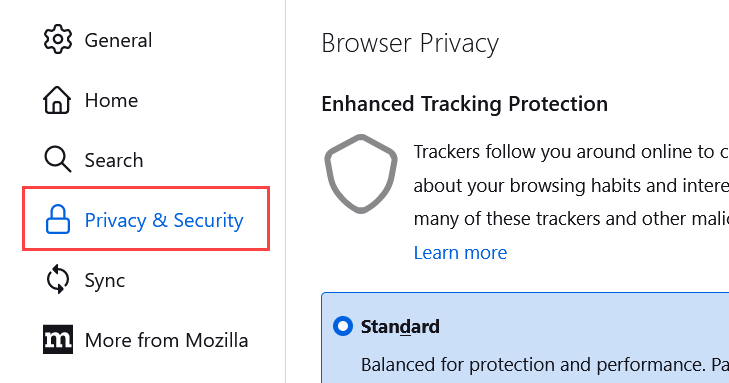This screenshot has width=729, height=383.
Task: Click the Mozilla "m" logo icon
Action: click(x=58, y=339)
